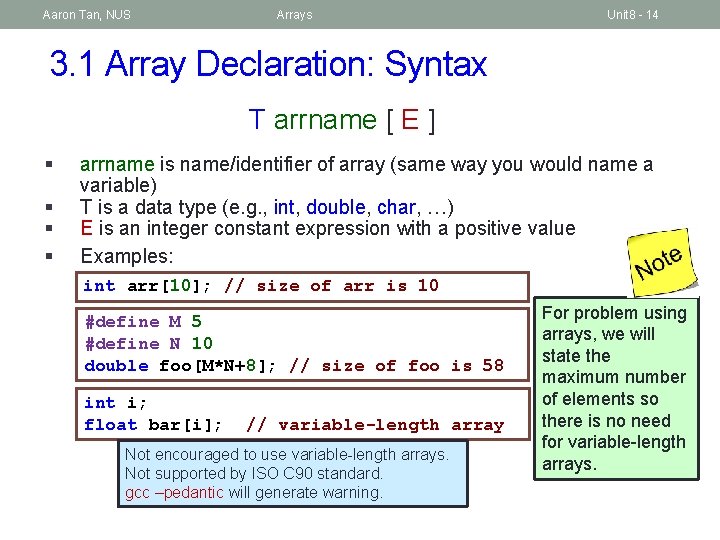Click the bullet "T is a data type"
This screenshot has width=720, height=540.
pos(266,207)
